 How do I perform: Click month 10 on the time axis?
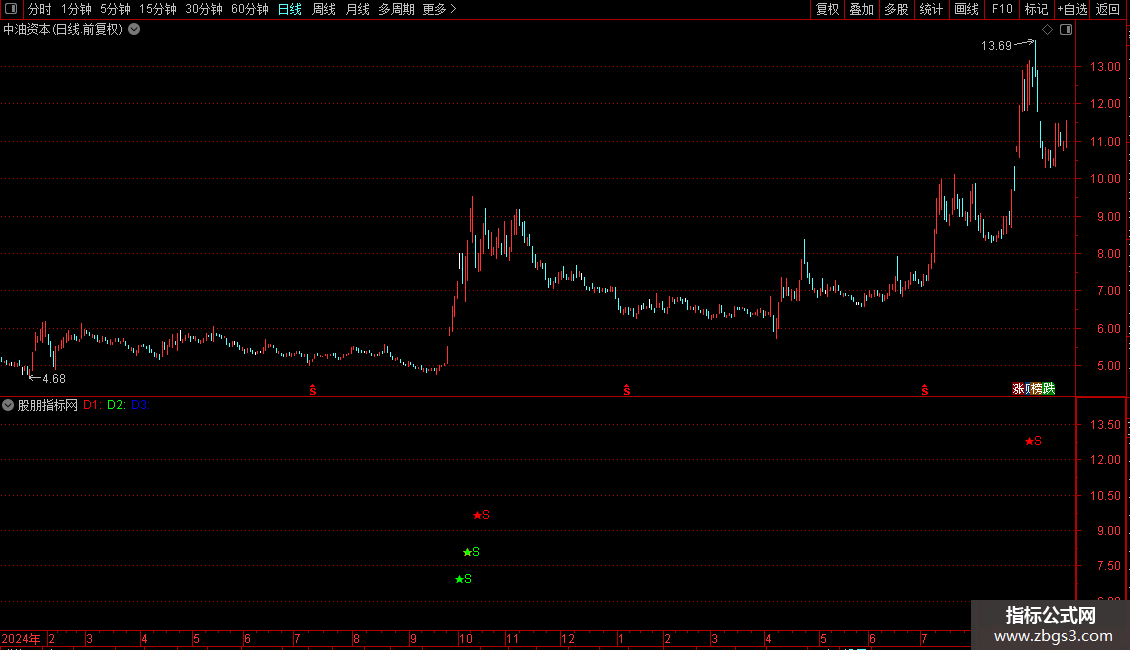466,638
